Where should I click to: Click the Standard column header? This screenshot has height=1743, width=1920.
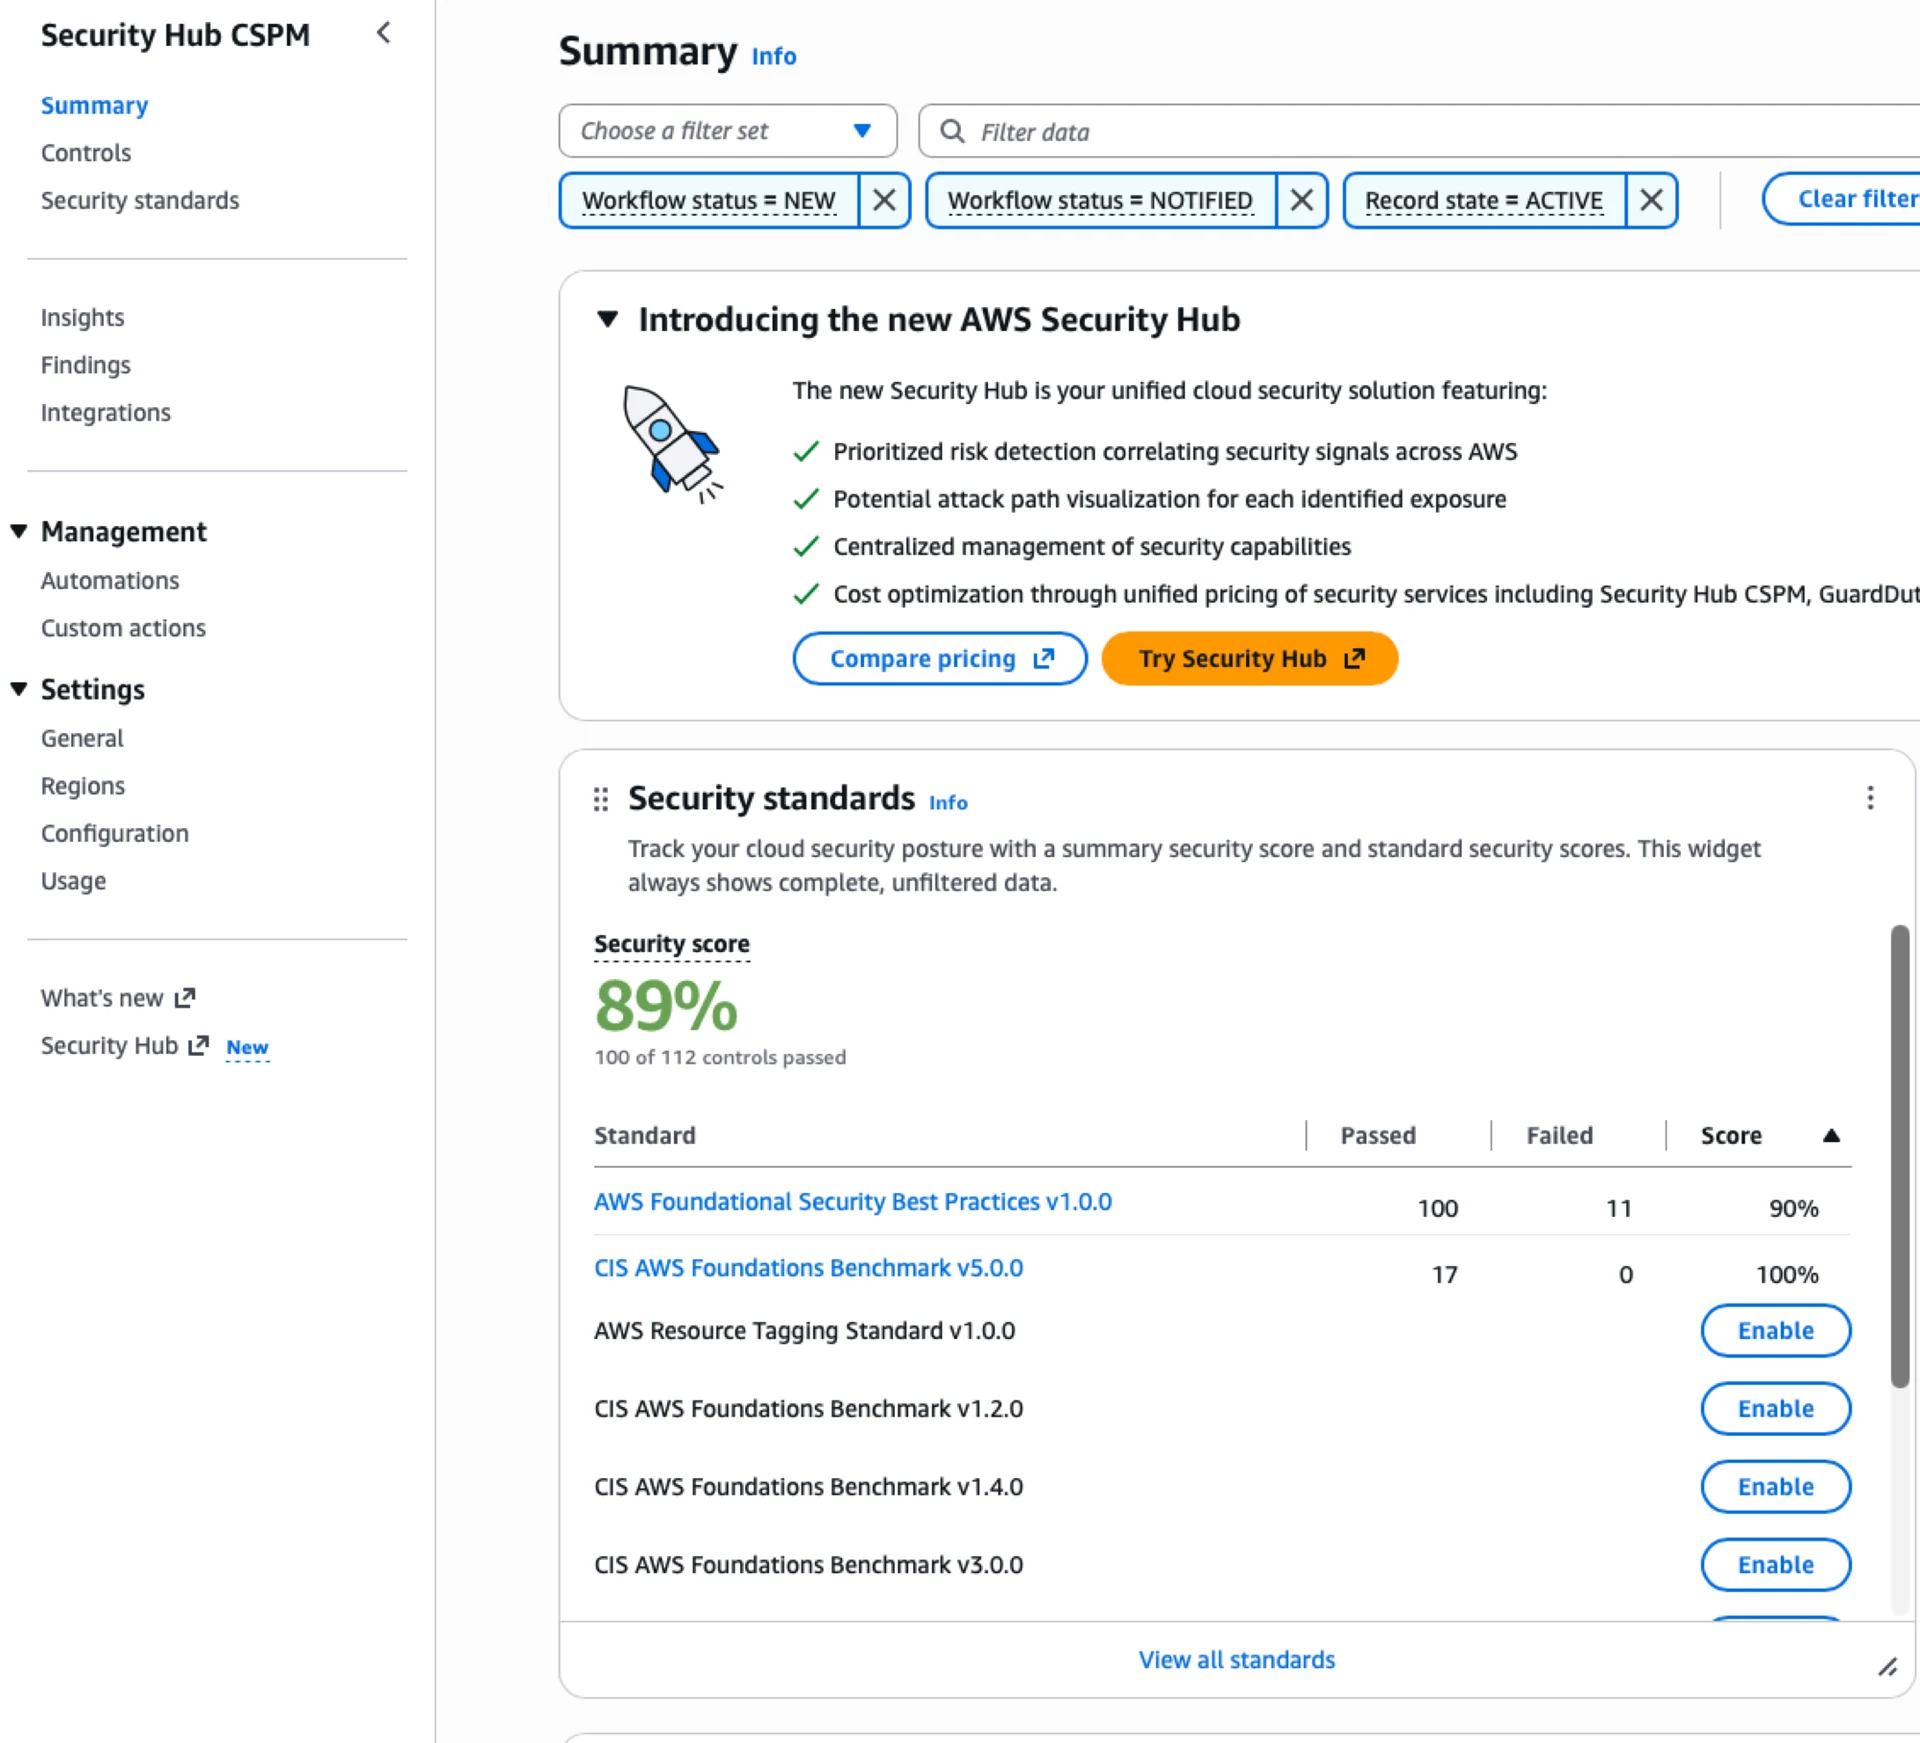(x=645, y=1135)
